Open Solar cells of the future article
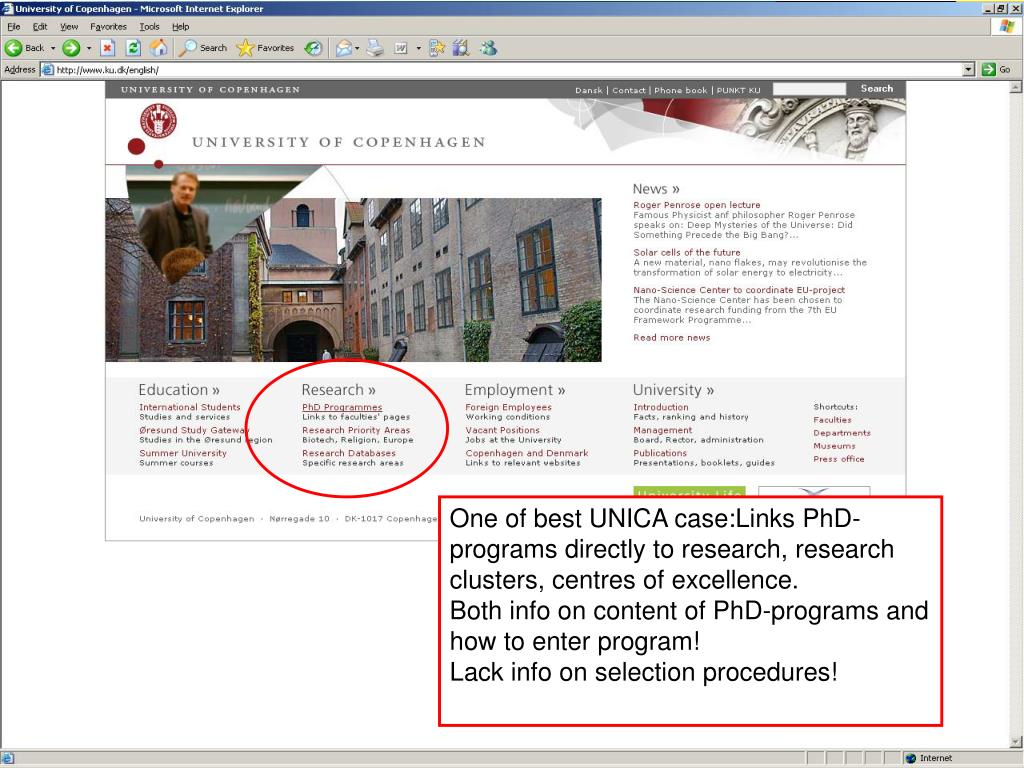This screenshot has width=1024, height=768. (686, 252)
